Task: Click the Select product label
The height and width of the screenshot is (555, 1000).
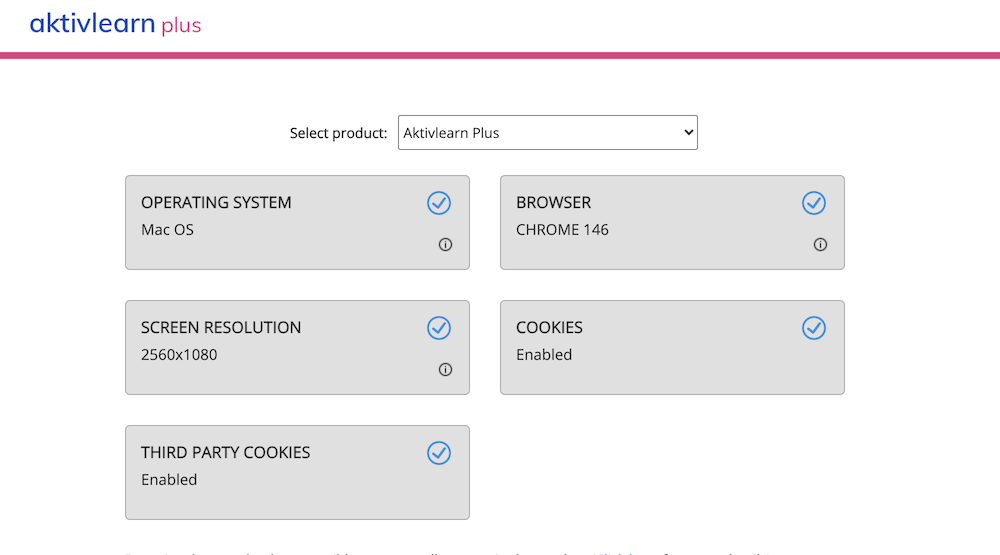Action: [x=338, y=133]
